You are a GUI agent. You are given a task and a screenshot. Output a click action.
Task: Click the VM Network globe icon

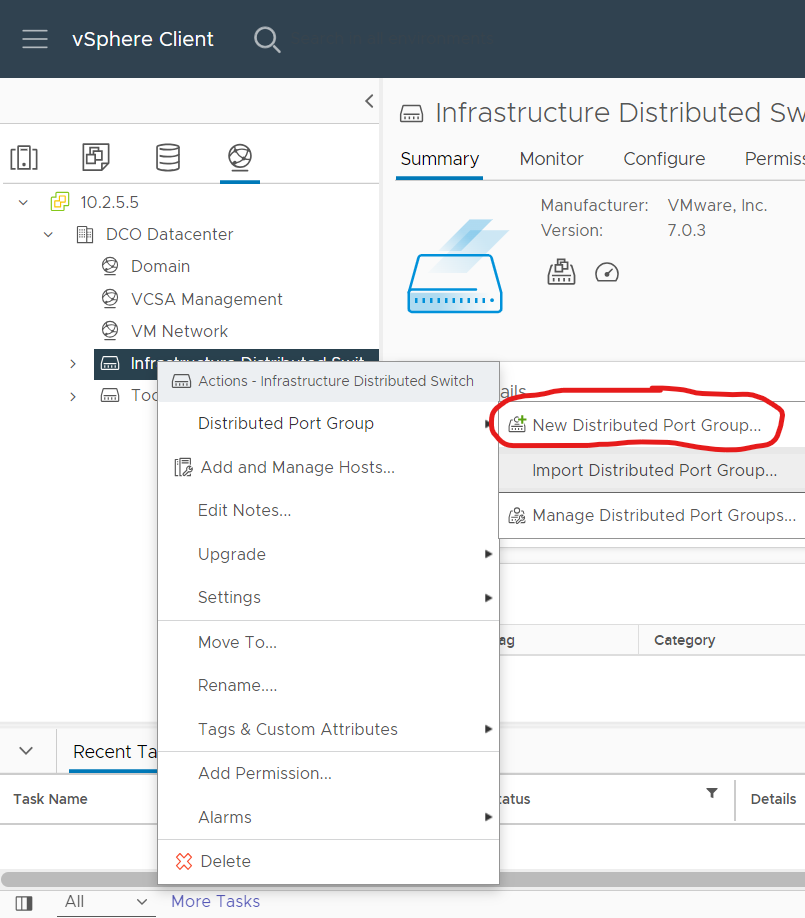tap(110, 331)
